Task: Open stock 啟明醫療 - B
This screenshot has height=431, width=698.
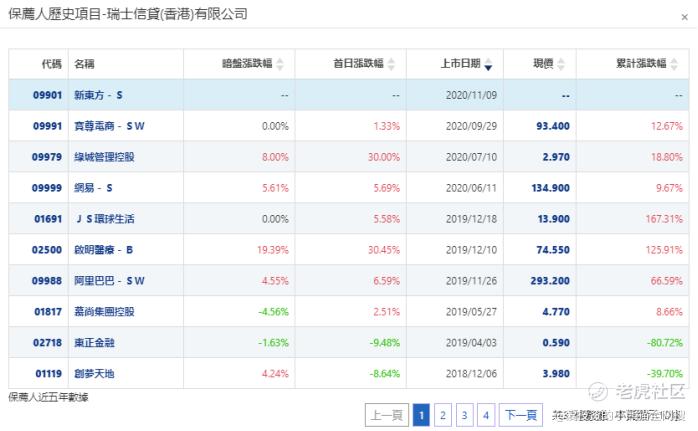Action: coord(103,250)
